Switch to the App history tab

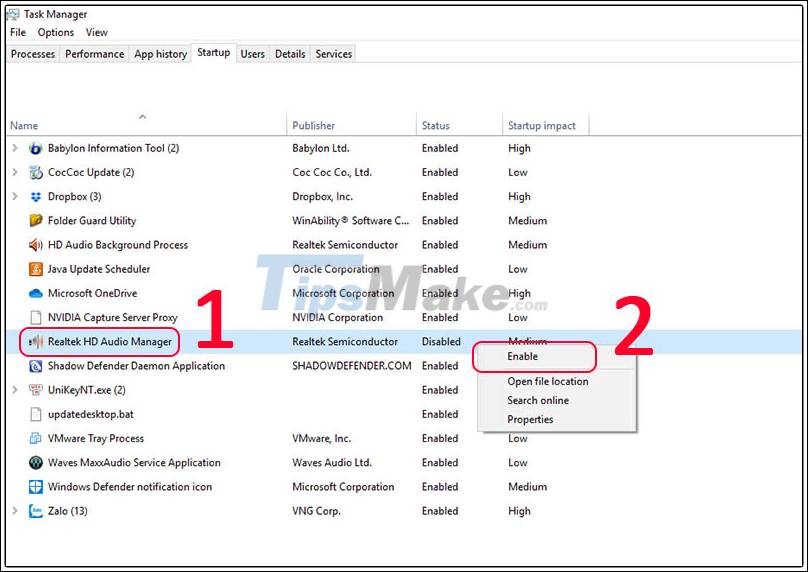[x=160, y=54]
